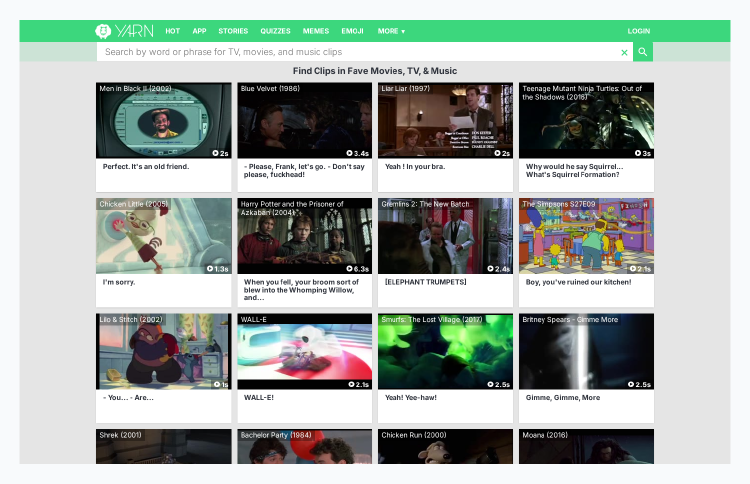Click "Yeah ! In your bra." caption
The height and width of the screenshot is (484, 750).
point(415,166)
